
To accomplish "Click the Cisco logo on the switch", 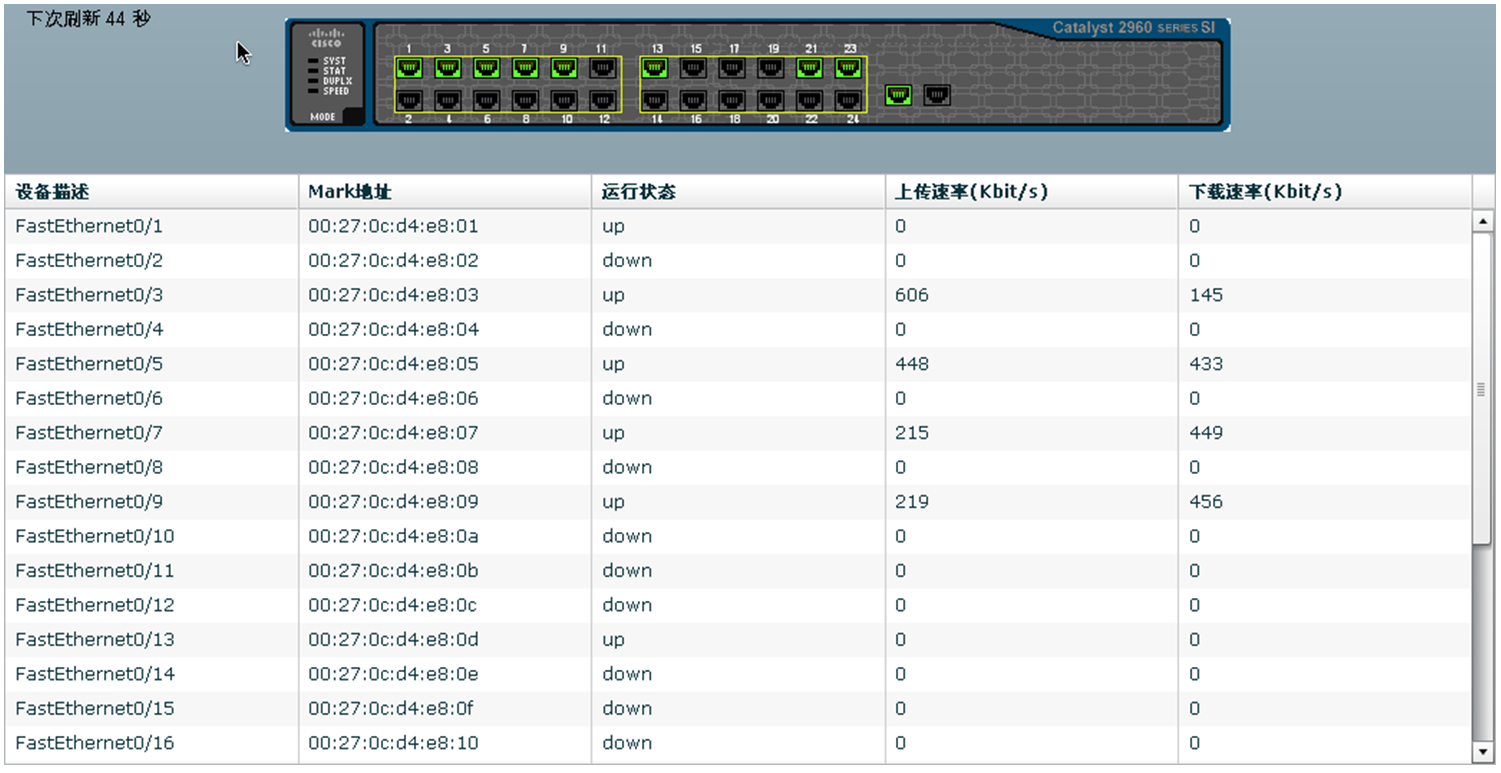I will coord(326,39).
